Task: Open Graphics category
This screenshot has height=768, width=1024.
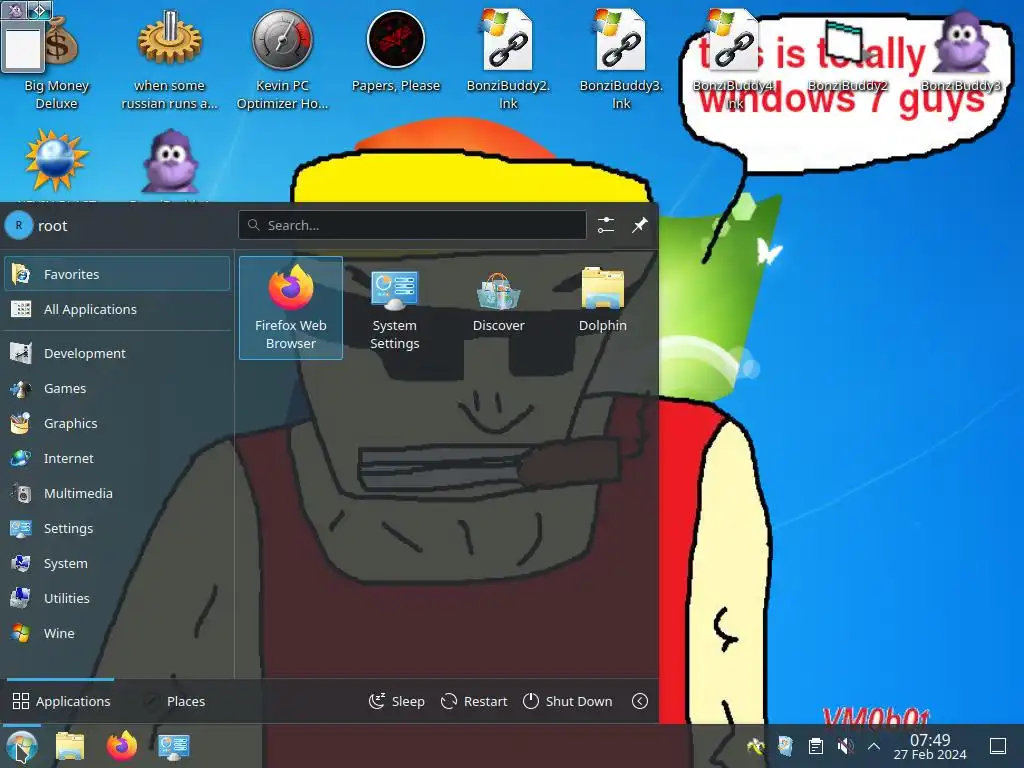Action: tap(117, 423)
